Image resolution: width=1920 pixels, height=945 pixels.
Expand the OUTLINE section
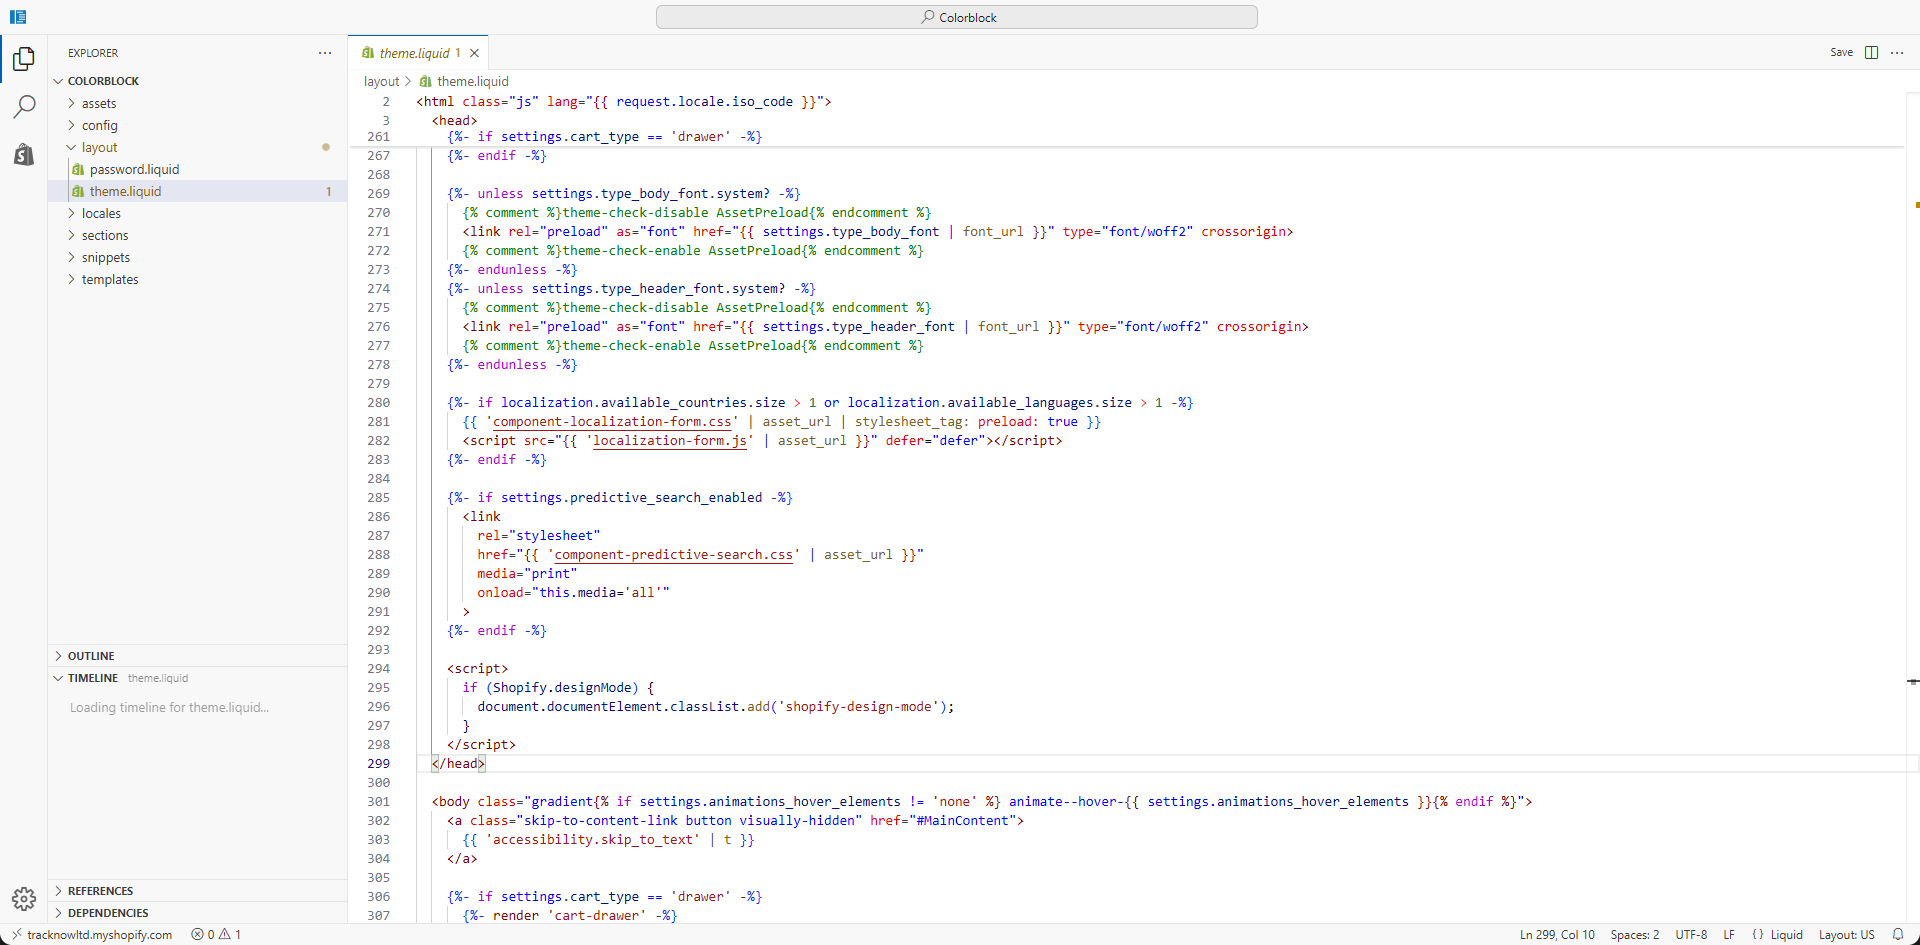click(x=90, y=656)
